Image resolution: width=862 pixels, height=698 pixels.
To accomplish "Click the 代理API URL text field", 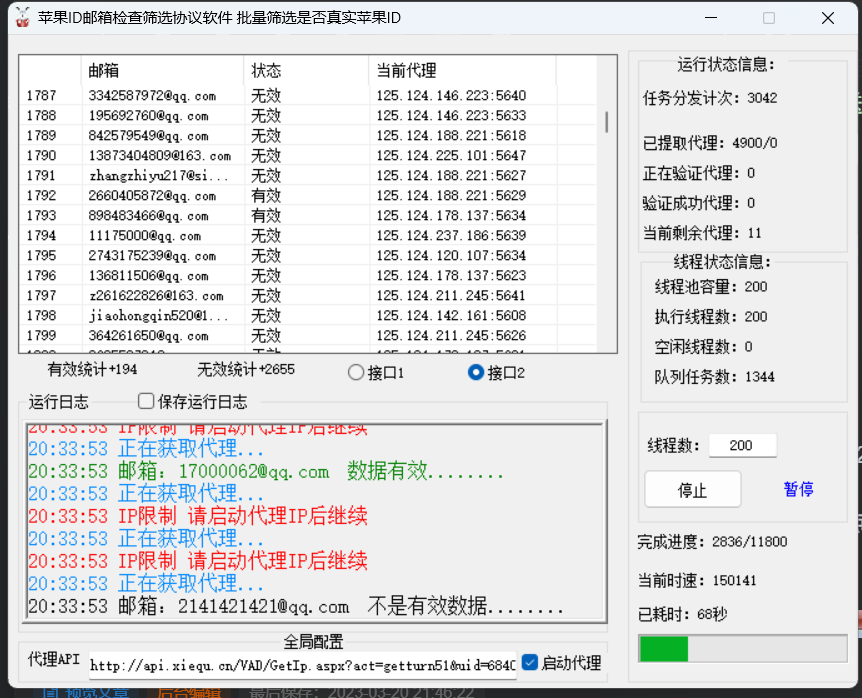I will click(302, 664).
